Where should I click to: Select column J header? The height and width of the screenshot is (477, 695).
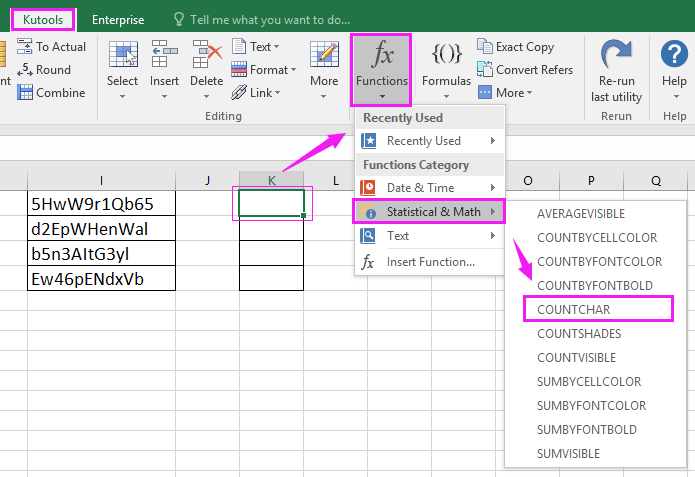tap(207, 180)
